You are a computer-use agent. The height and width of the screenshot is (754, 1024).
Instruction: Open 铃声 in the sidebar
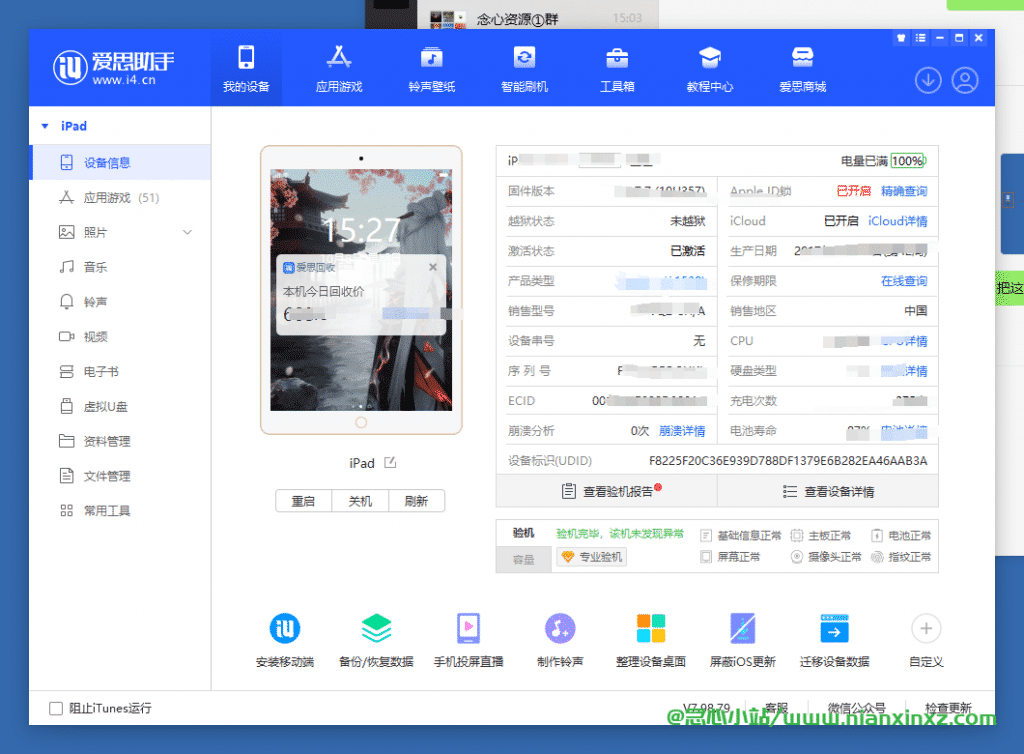click(120, 302)
